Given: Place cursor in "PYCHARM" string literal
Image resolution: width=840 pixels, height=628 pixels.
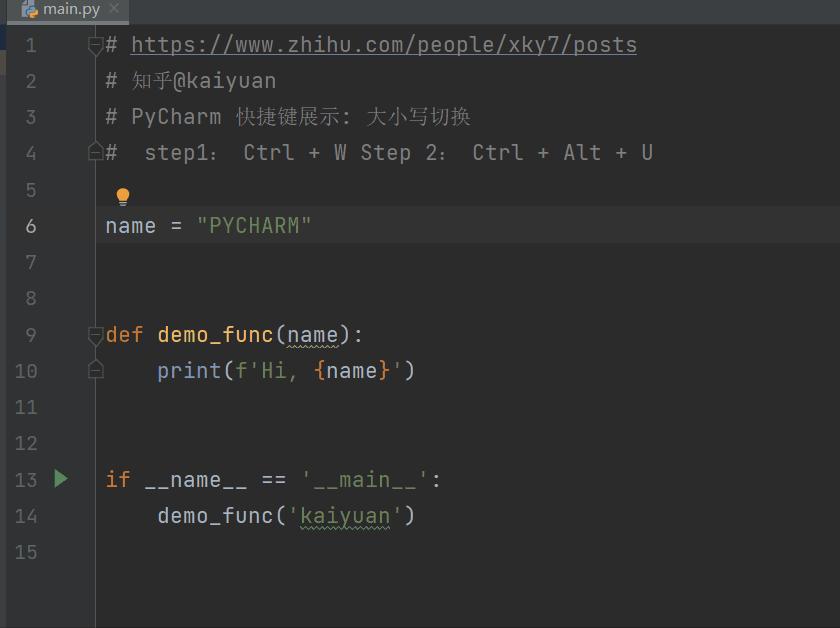Looking at the screenshot, I should (x=254, y=226).
